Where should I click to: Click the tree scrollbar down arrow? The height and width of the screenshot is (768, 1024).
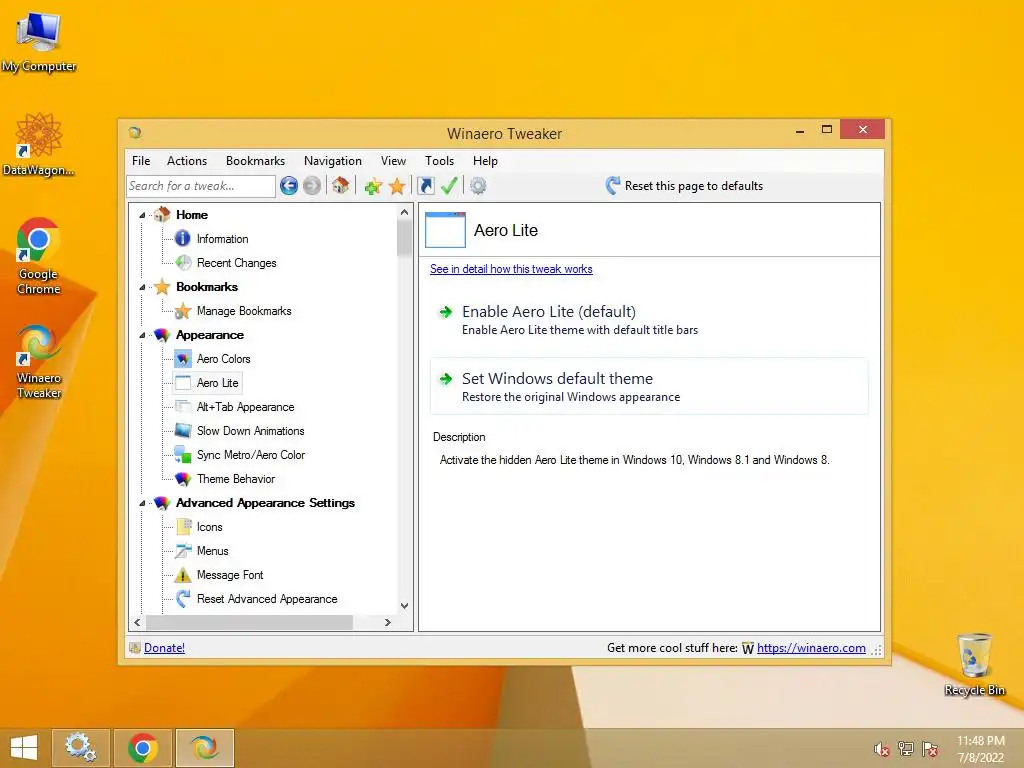tap(404, 606)
